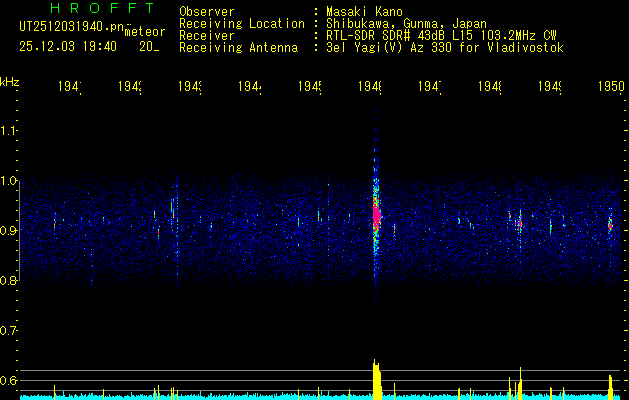Click the tallest yellow peak in intensity graph
This screenshot has width=629, height=400.
(x=377, y=380)
